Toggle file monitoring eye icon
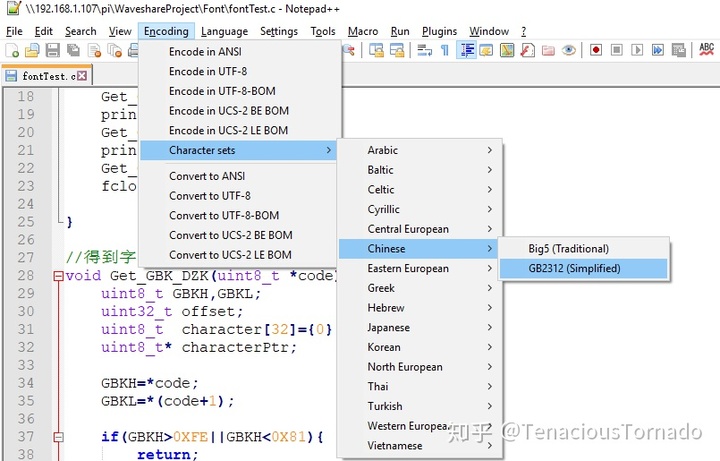Viewport: 720px width, 461px height. click(x=568, y=50)
